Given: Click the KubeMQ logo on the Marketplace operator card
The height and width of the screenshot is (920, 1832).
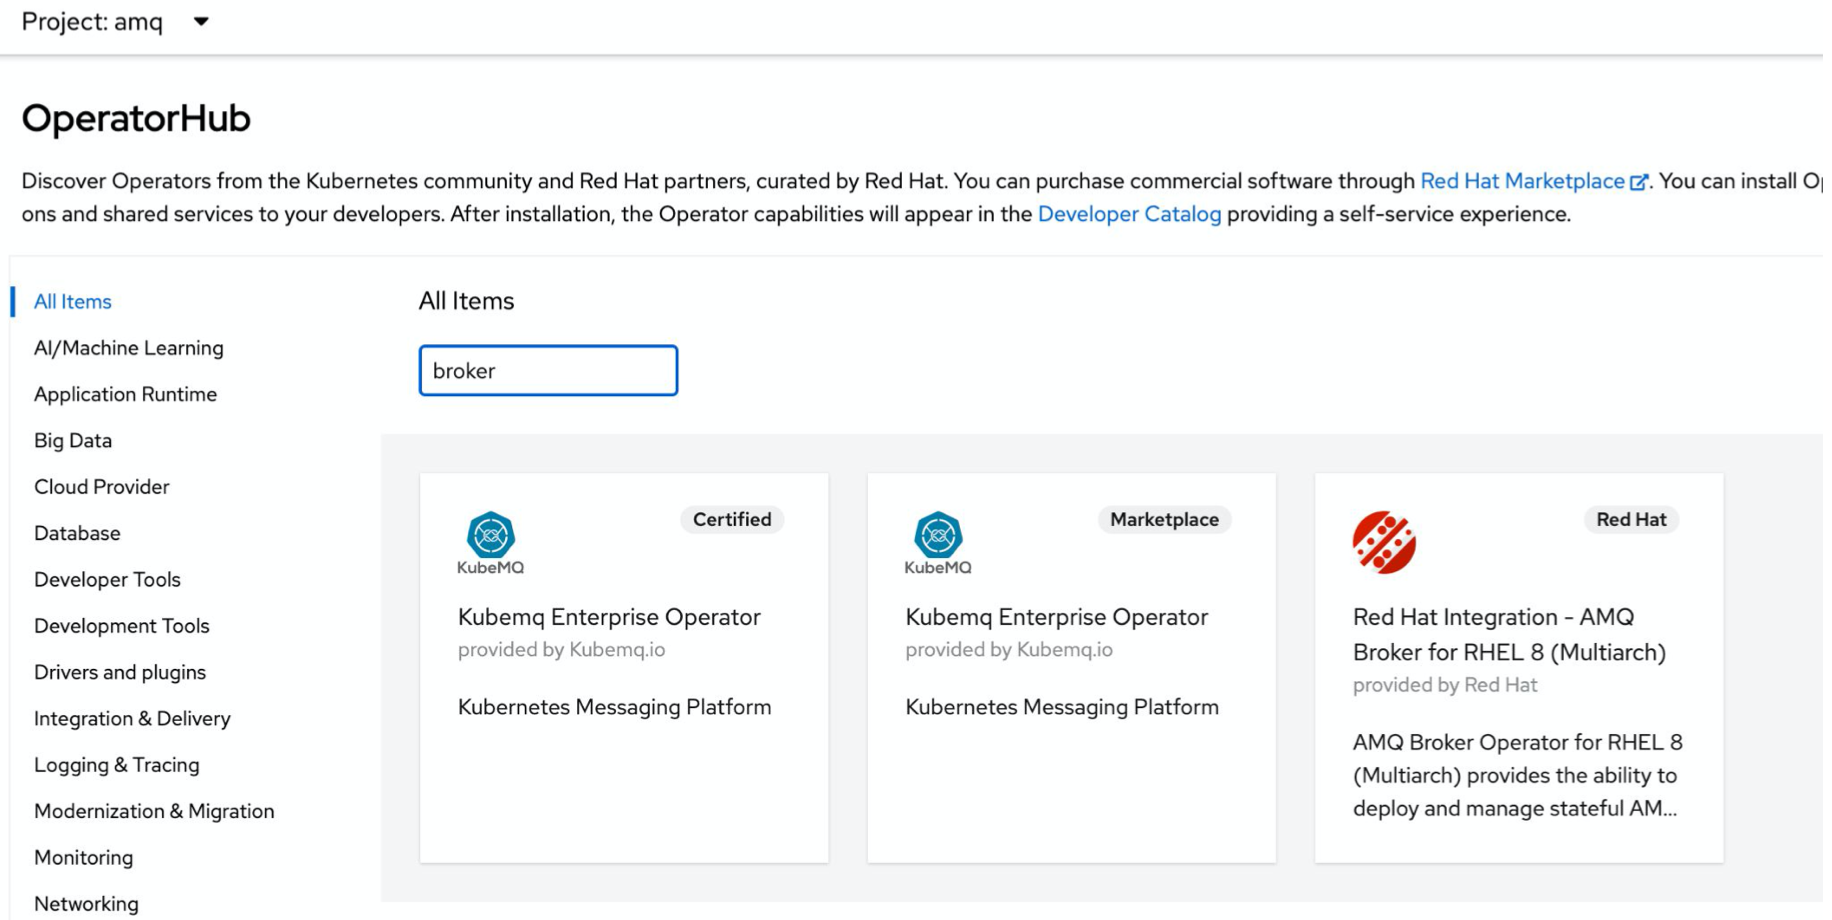Looking at the screenshot, I should tap(937, 540).
